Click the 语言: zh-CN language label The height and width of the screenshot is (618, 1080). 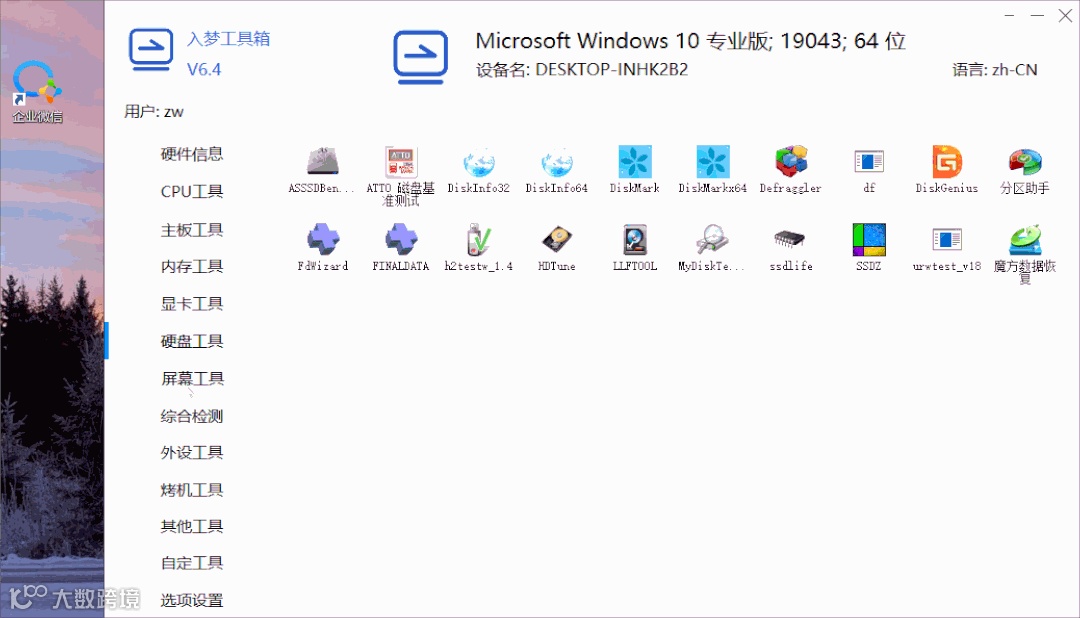click(995, 70)
